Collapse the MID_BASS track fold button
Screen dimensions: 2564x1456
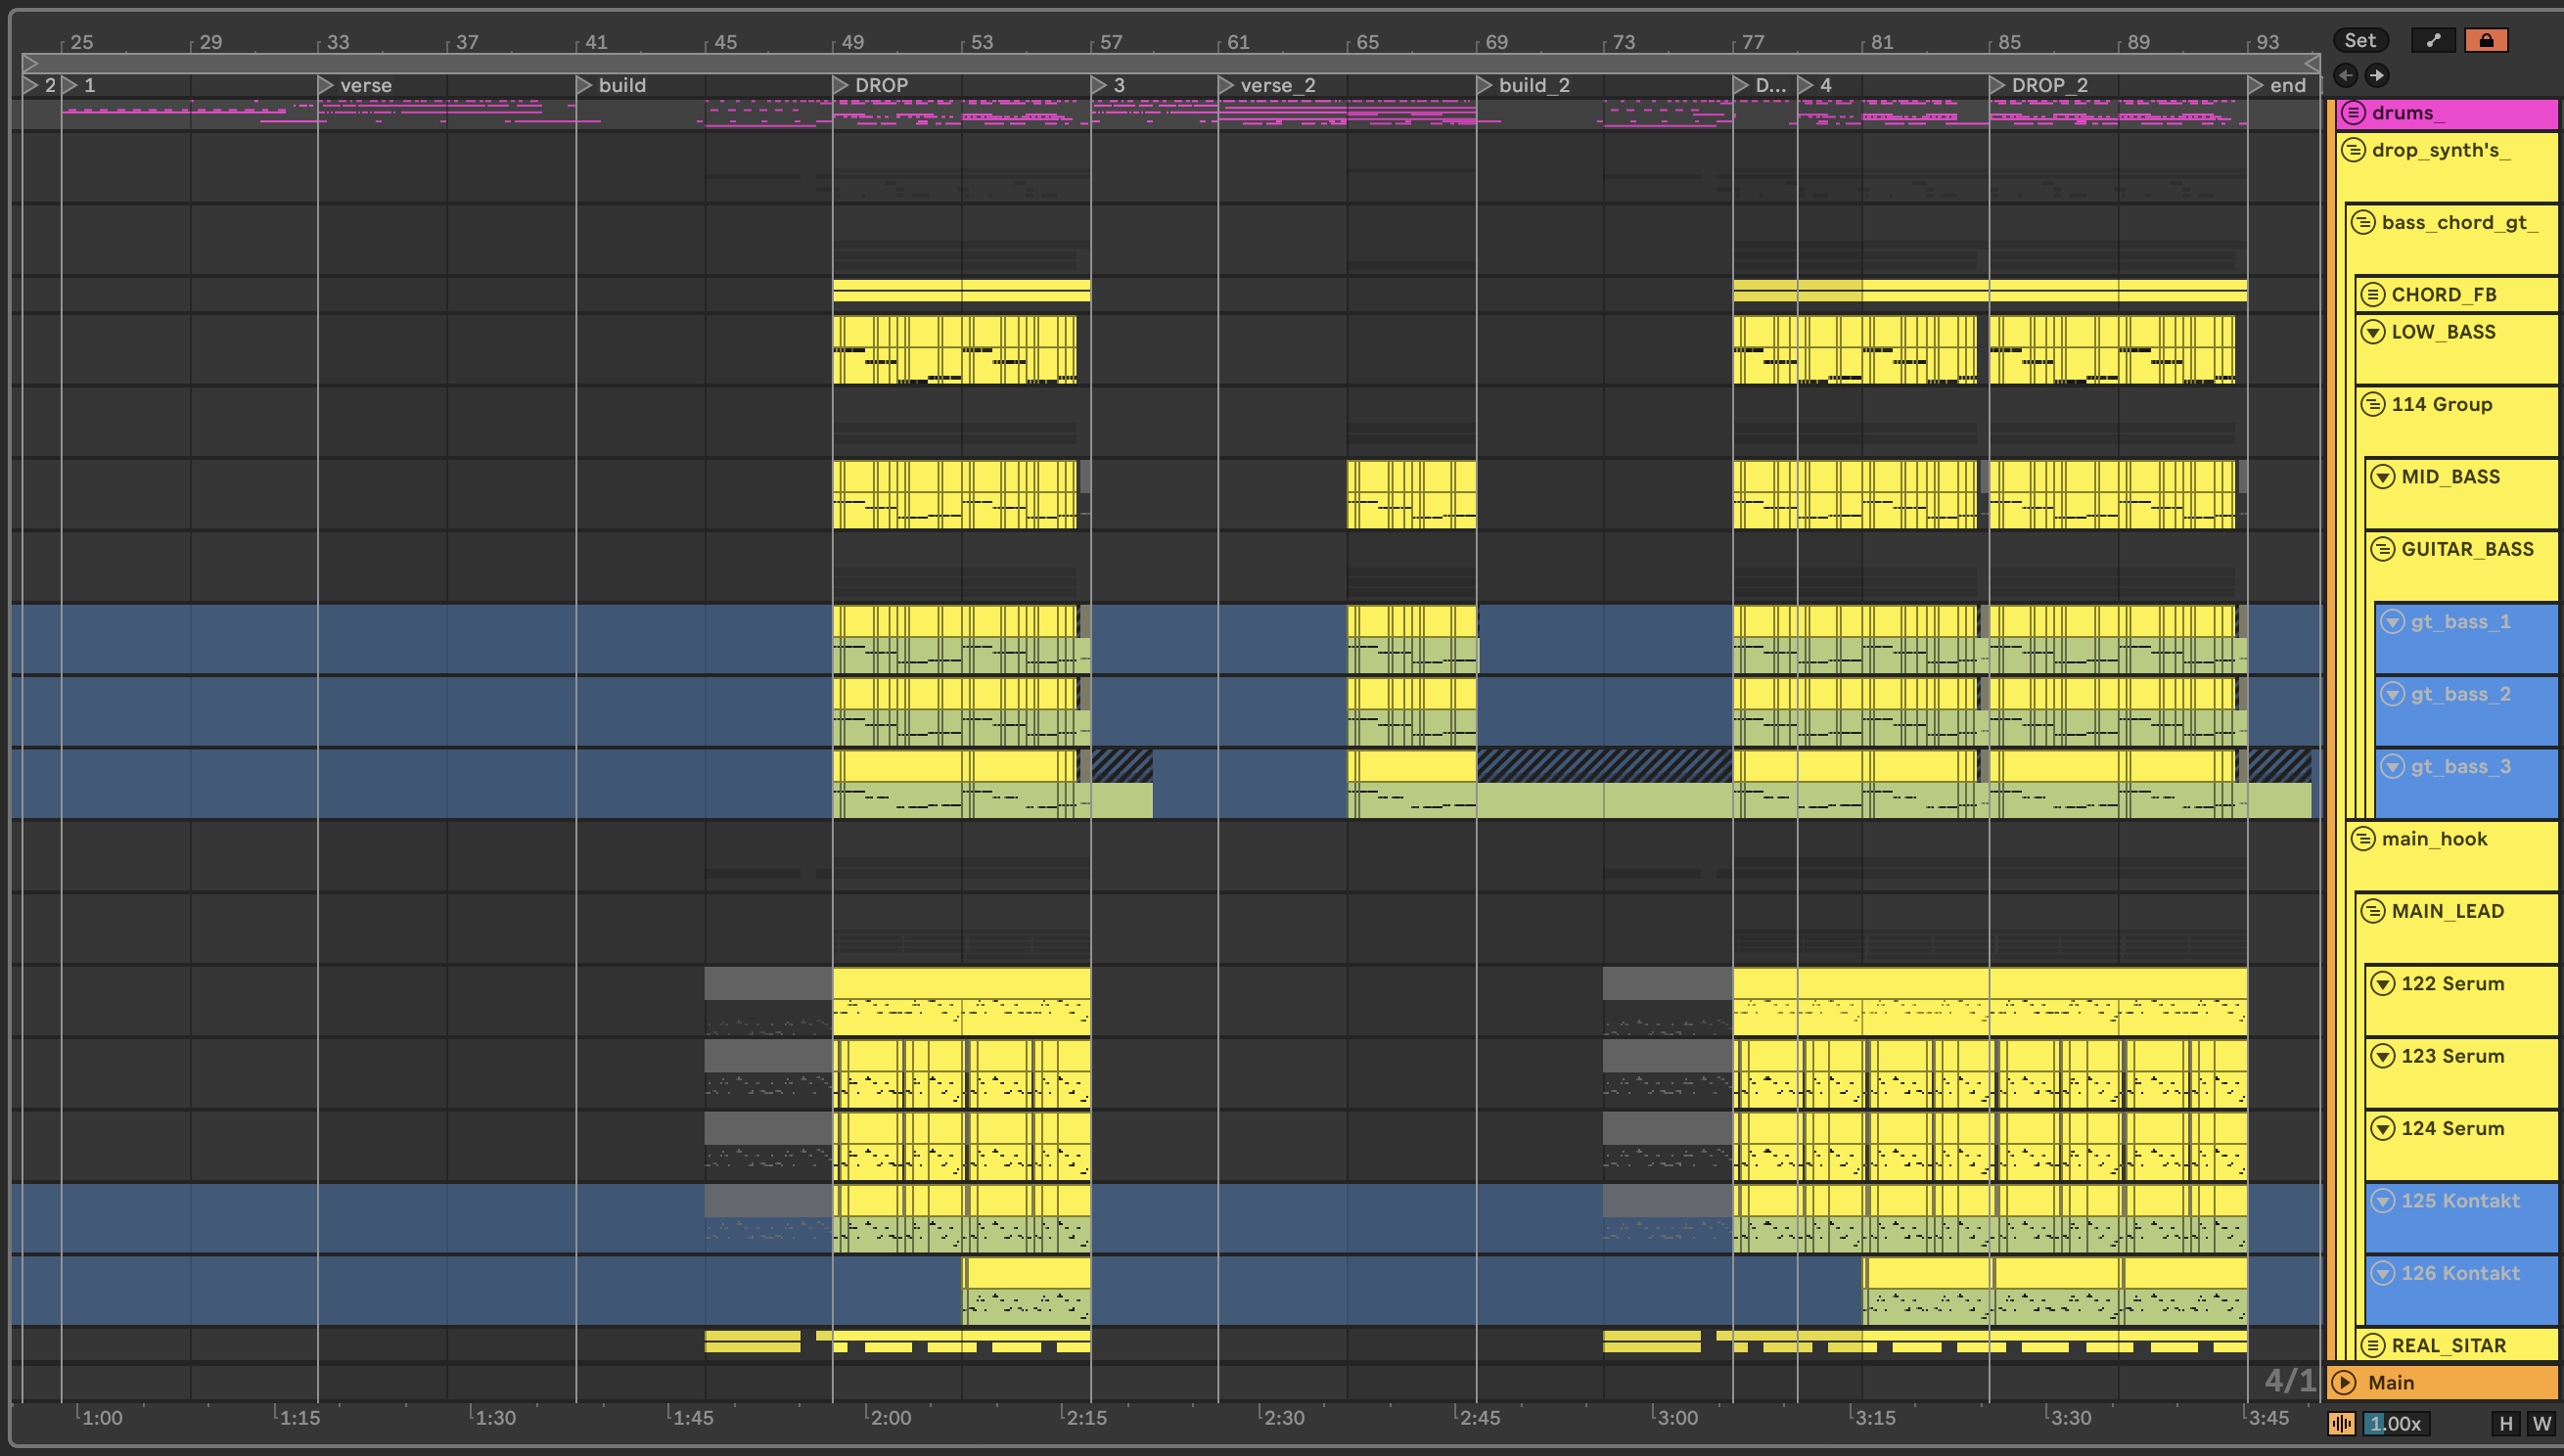[2383, 477]
